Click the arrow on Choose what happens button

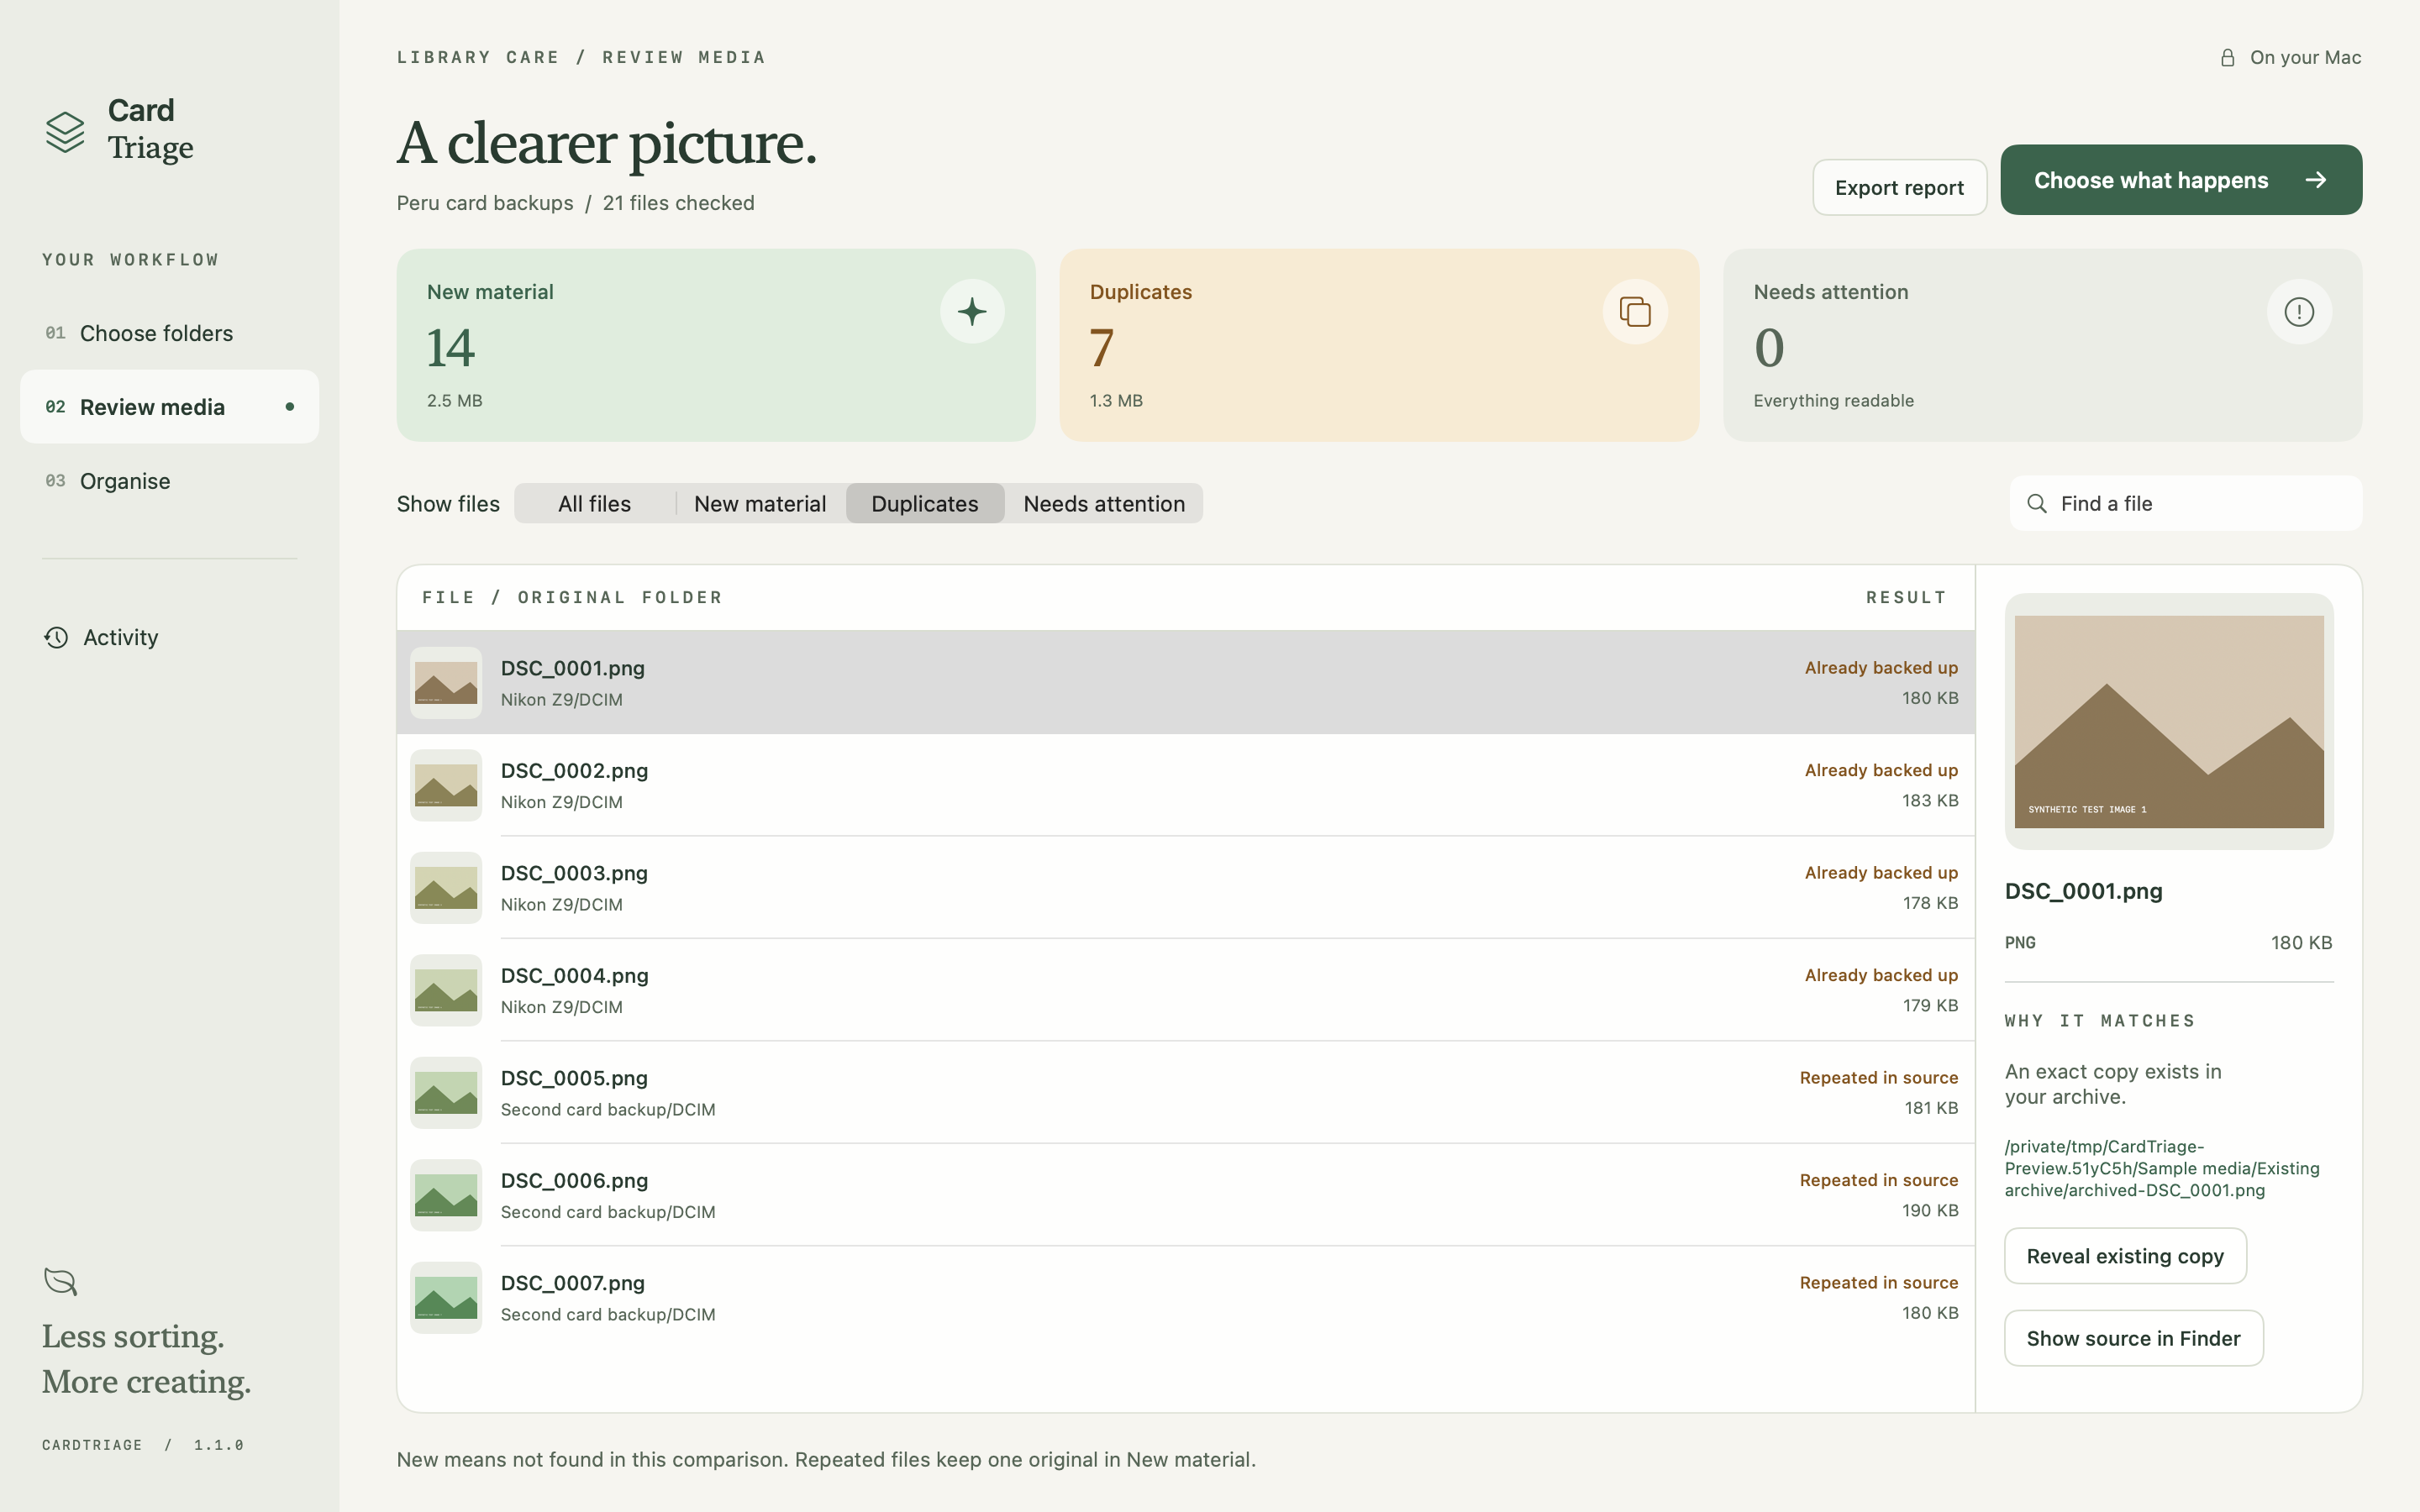(2316, 180)
